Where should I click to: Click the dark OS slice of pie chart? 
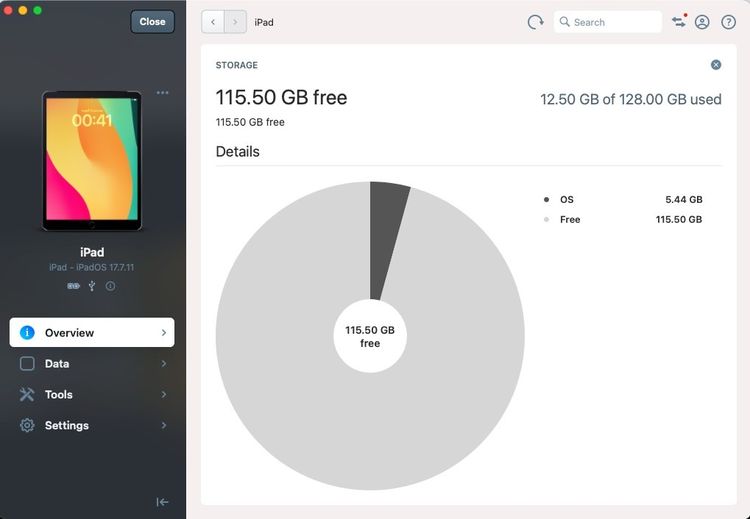tap(386, 239)
